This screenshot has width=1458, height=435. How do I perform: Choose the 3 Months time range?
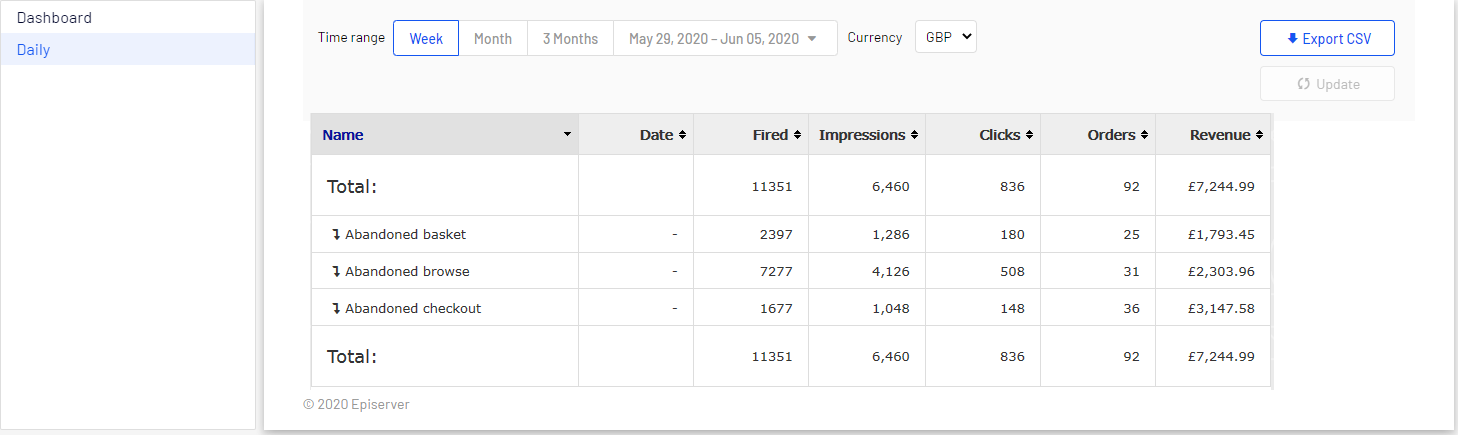click(570, 38)
